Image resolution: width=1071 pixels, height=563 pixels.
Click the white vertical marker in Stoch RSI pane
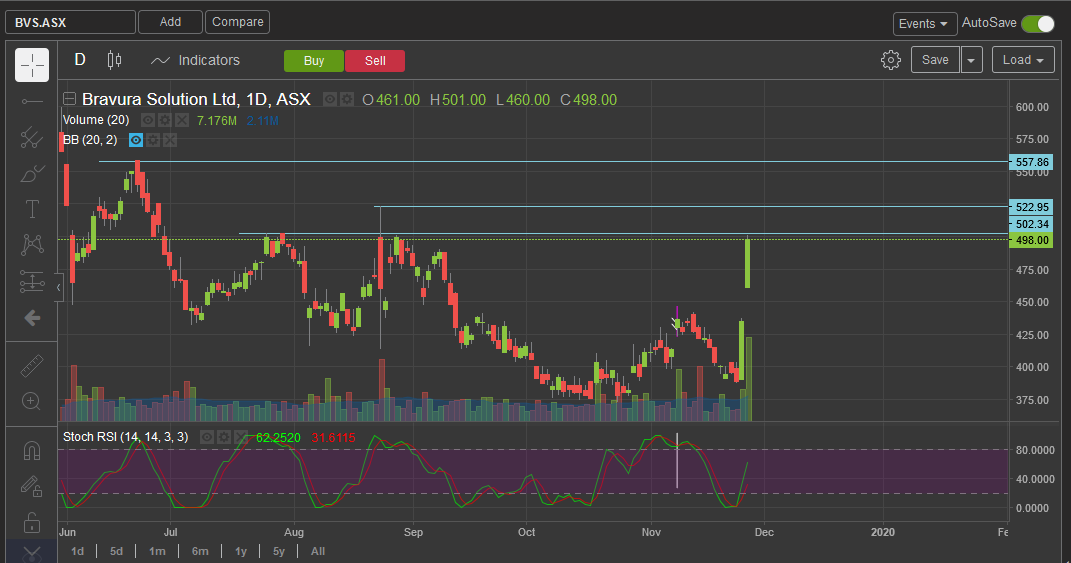coord(677,461)
